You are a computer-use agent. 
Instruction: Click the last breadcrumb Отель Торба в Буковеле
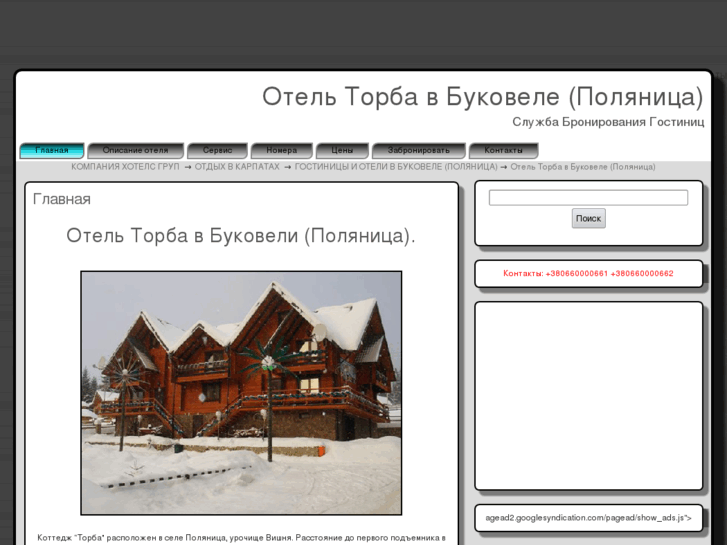582,167
